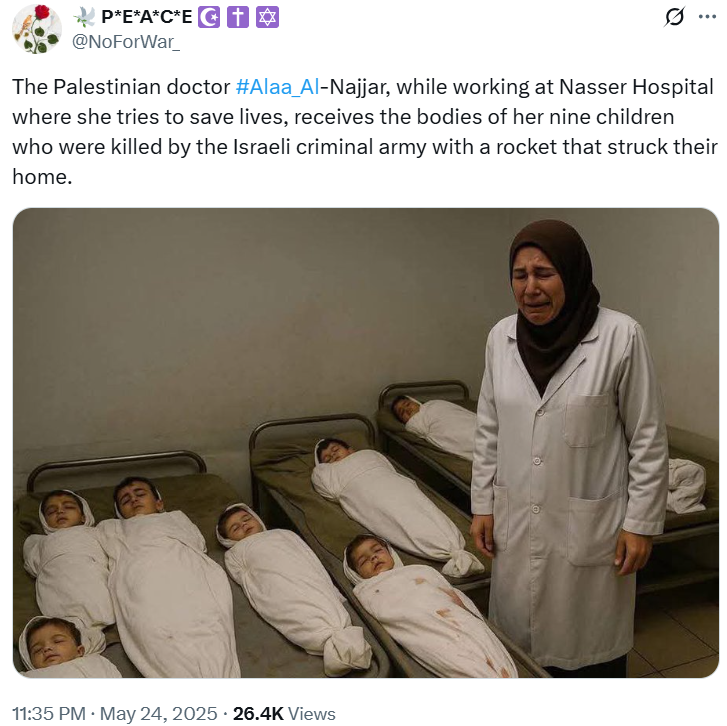
Task: Open the three-dot more options menu
Action: coord(707,17)
